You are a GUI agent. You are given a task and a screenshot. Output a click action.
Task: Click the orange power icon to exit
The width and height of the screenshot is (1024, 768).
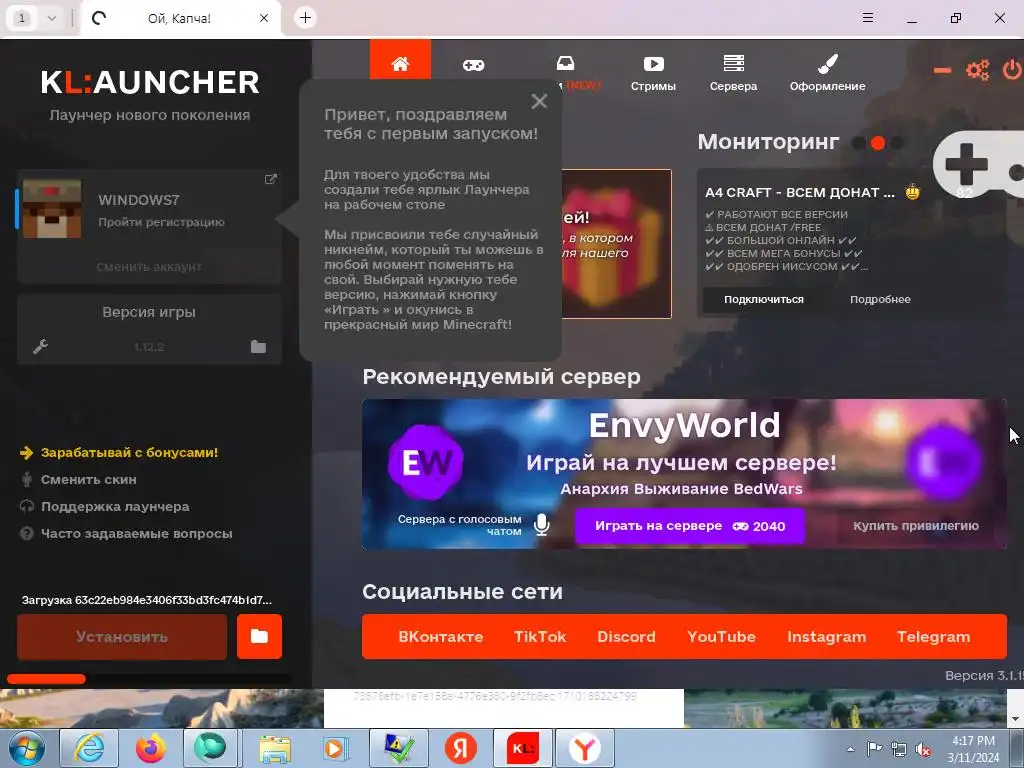(1012, 70)
